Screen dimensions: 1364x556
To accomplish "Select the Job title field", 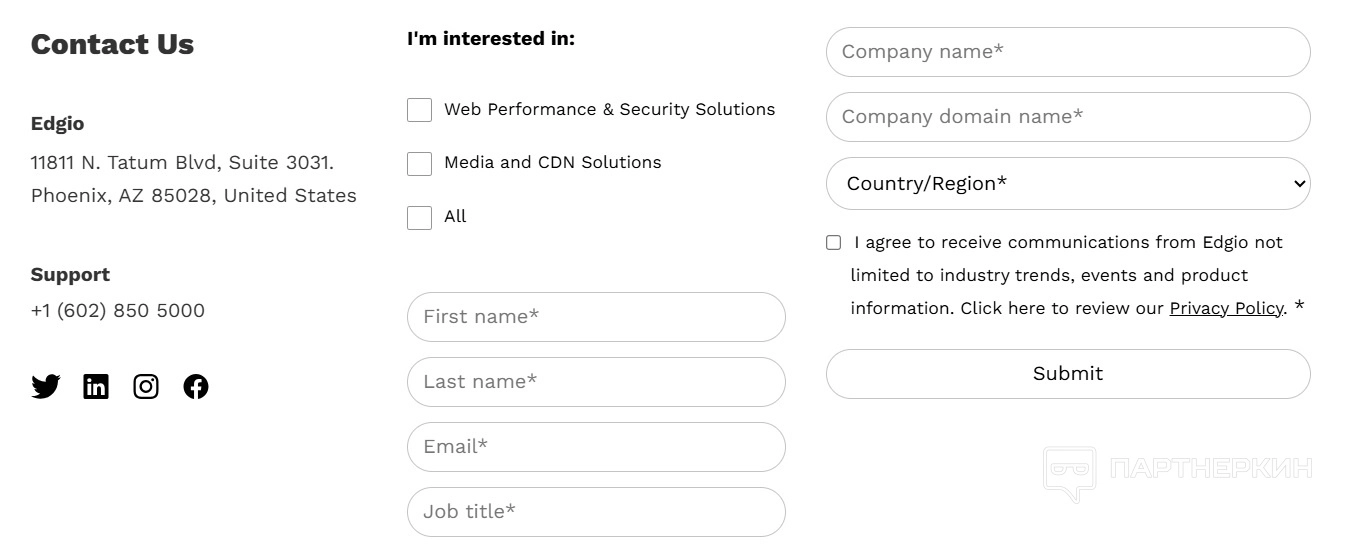I will coord(596,512).
